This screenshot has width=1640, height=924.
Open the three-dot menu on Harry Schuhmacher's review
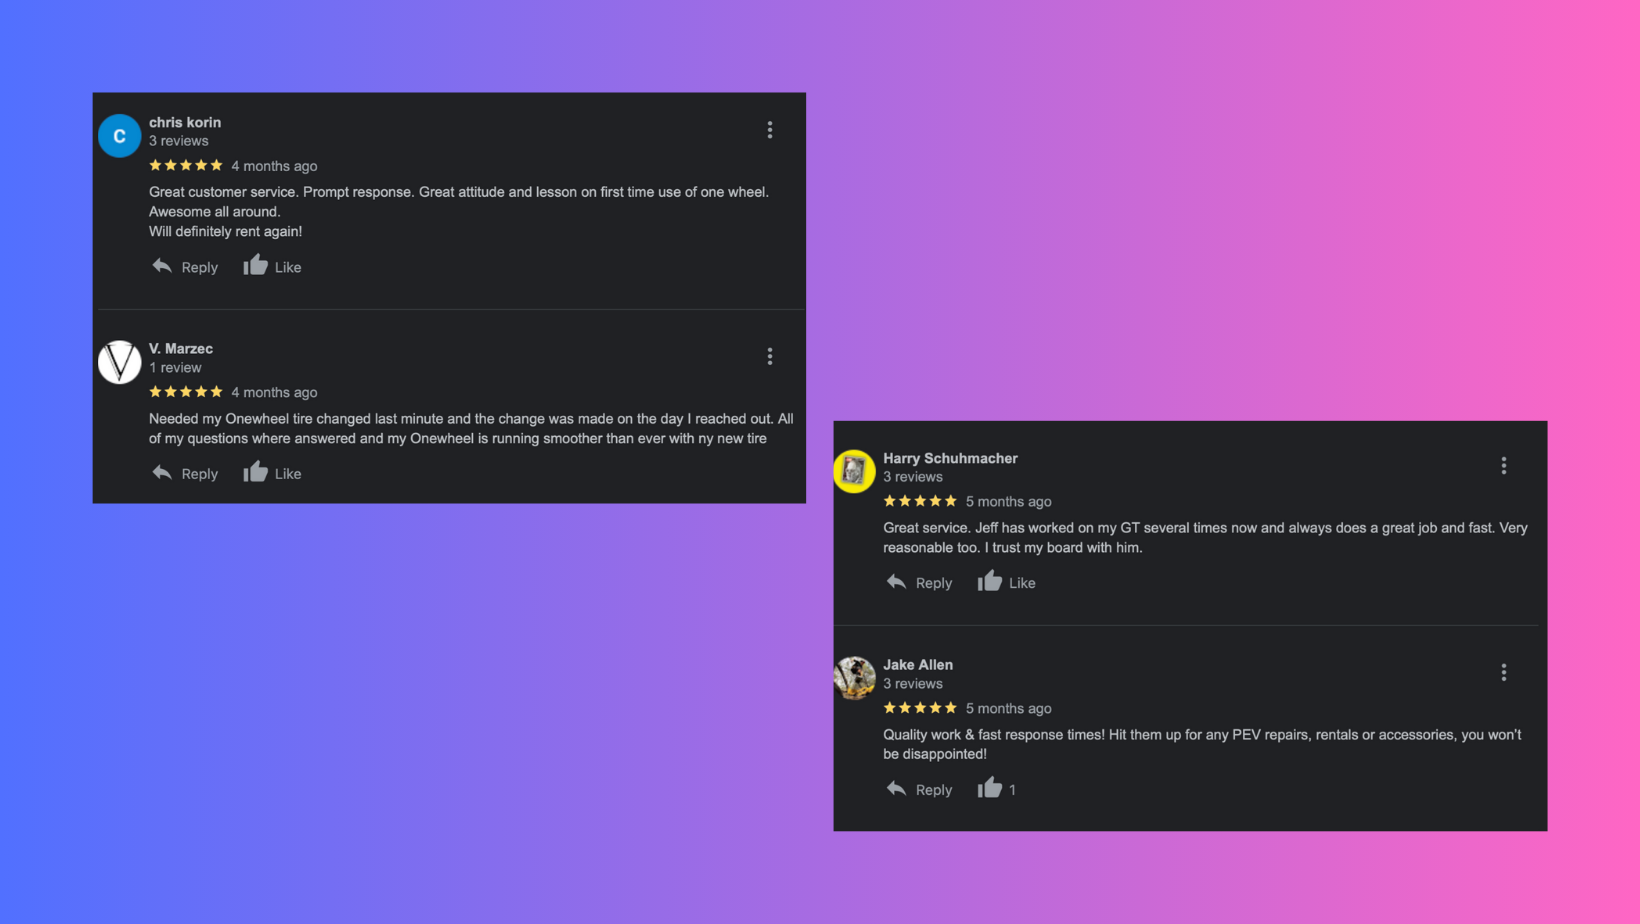(1503, 466)
